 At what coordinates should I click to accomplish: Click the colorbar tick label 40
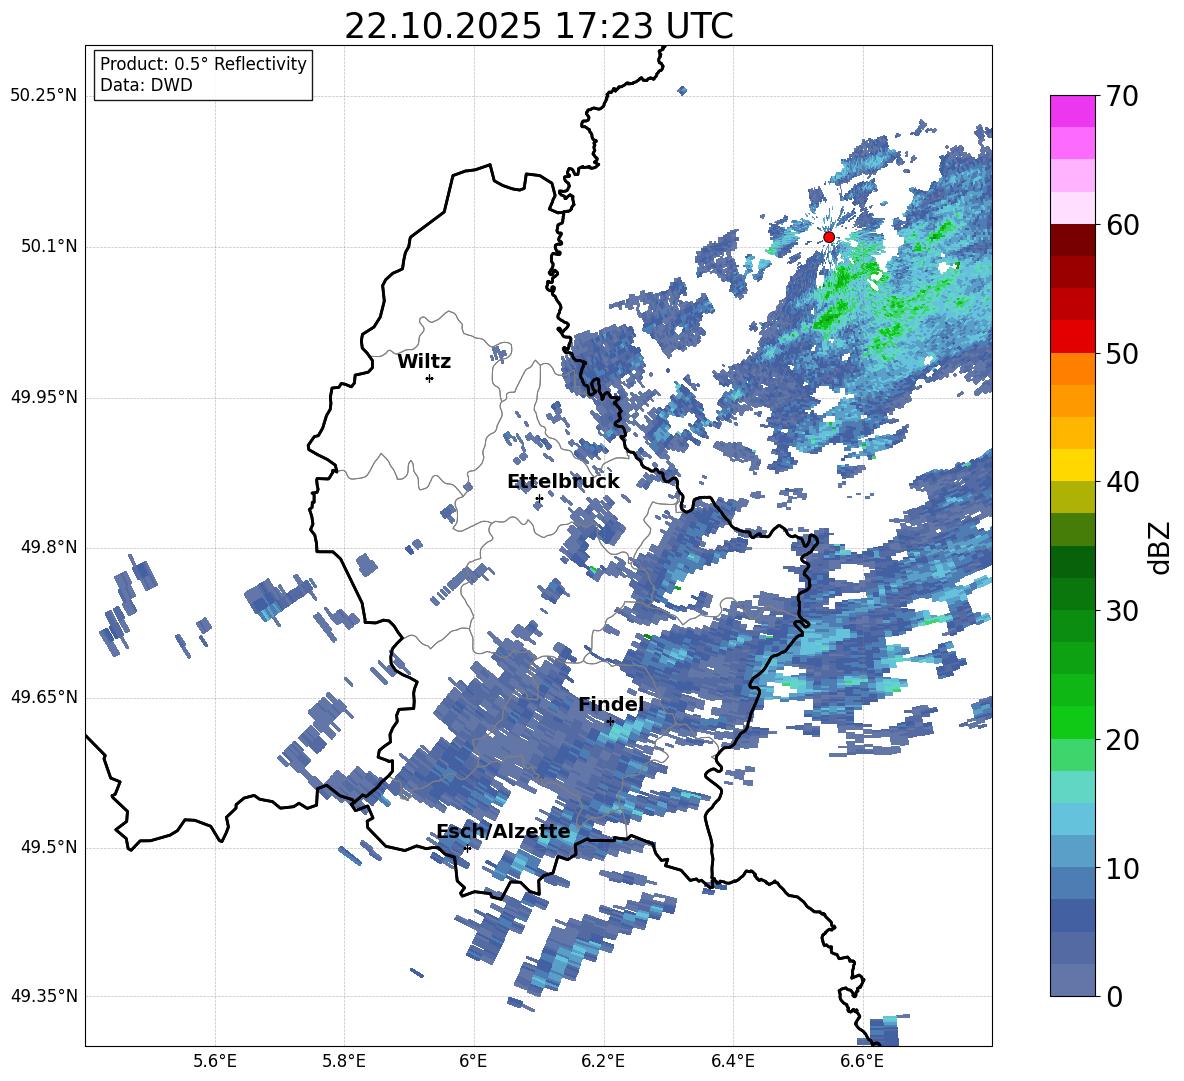pos(1122,482)
